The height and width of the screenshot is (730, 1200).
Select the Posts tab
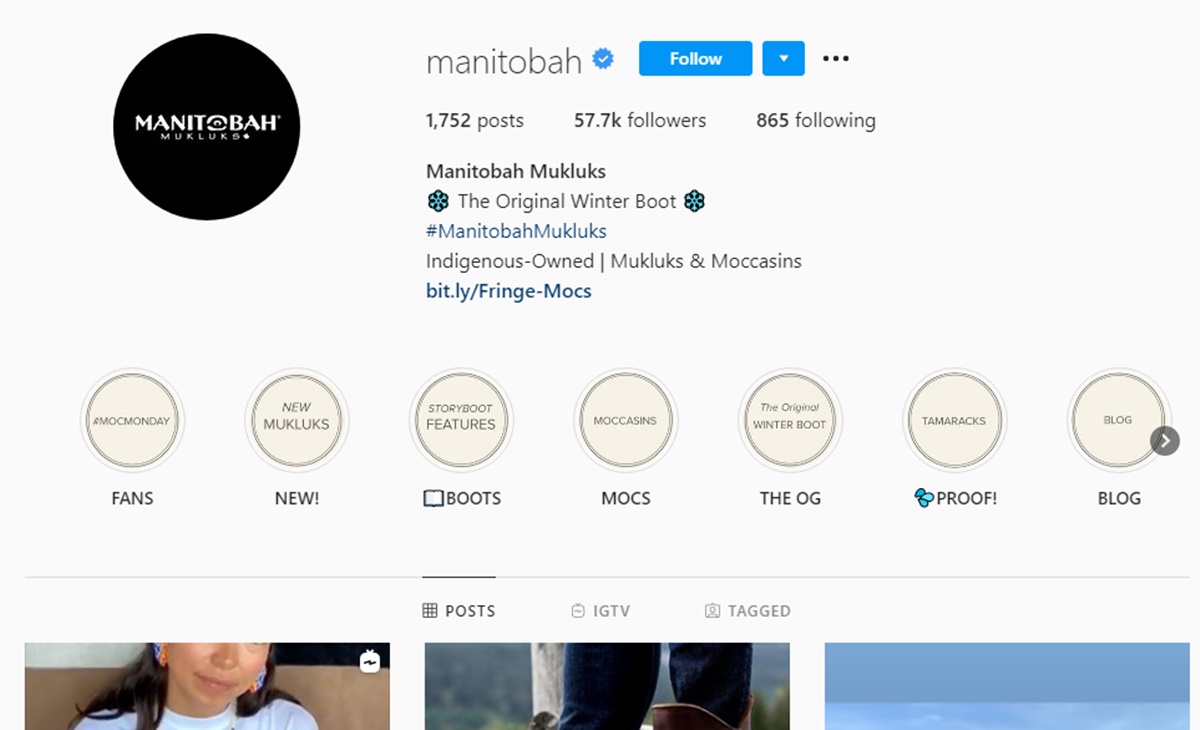[459, 611]
